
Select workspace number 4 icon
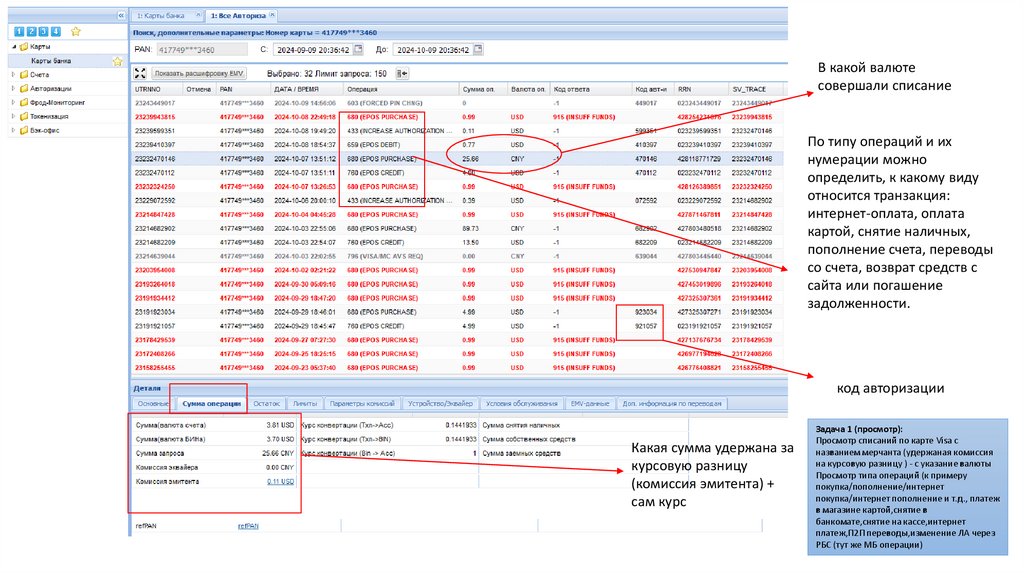pos(56,31)
